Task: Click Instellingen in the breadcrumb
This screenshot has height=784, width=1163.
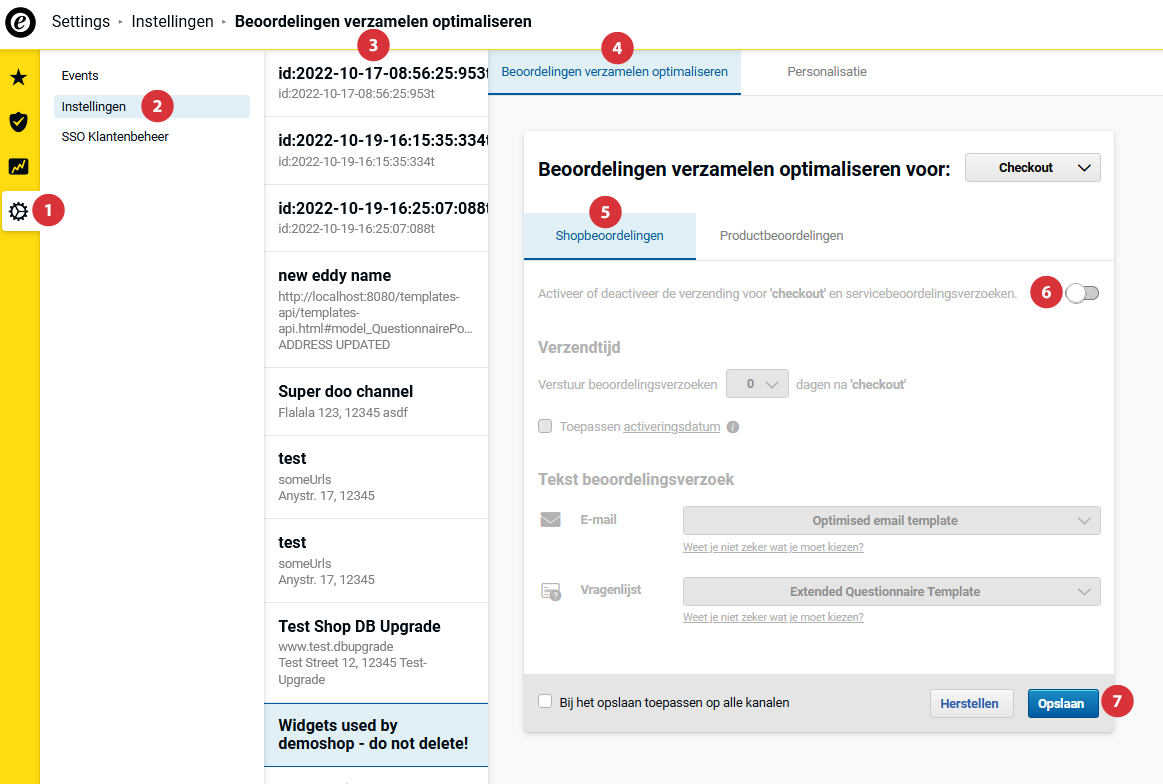Action: point(172,22)
